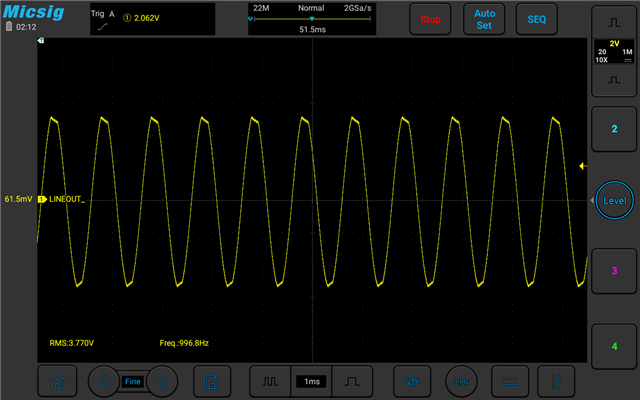Open the Trig A trigger settings box
The height and width of the screenshot is (400, 640).
point(152,19)
